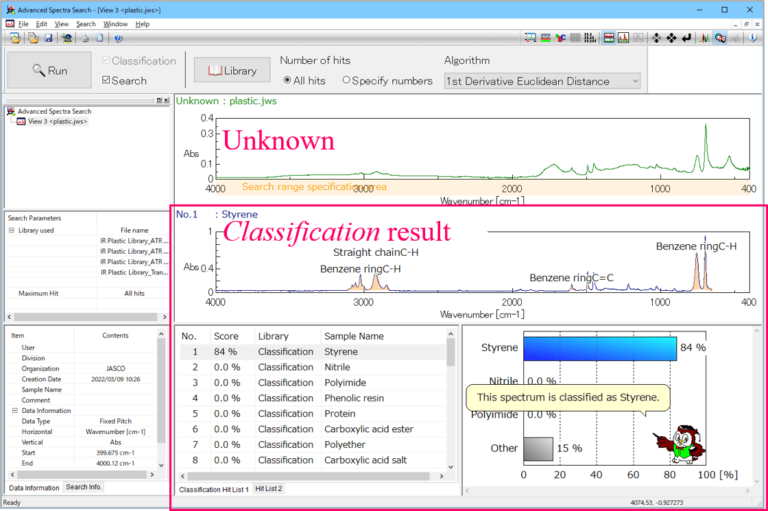The image size is (768, 511).
Task: Click the vertical gridlines icon
Action: pos(575,38)
